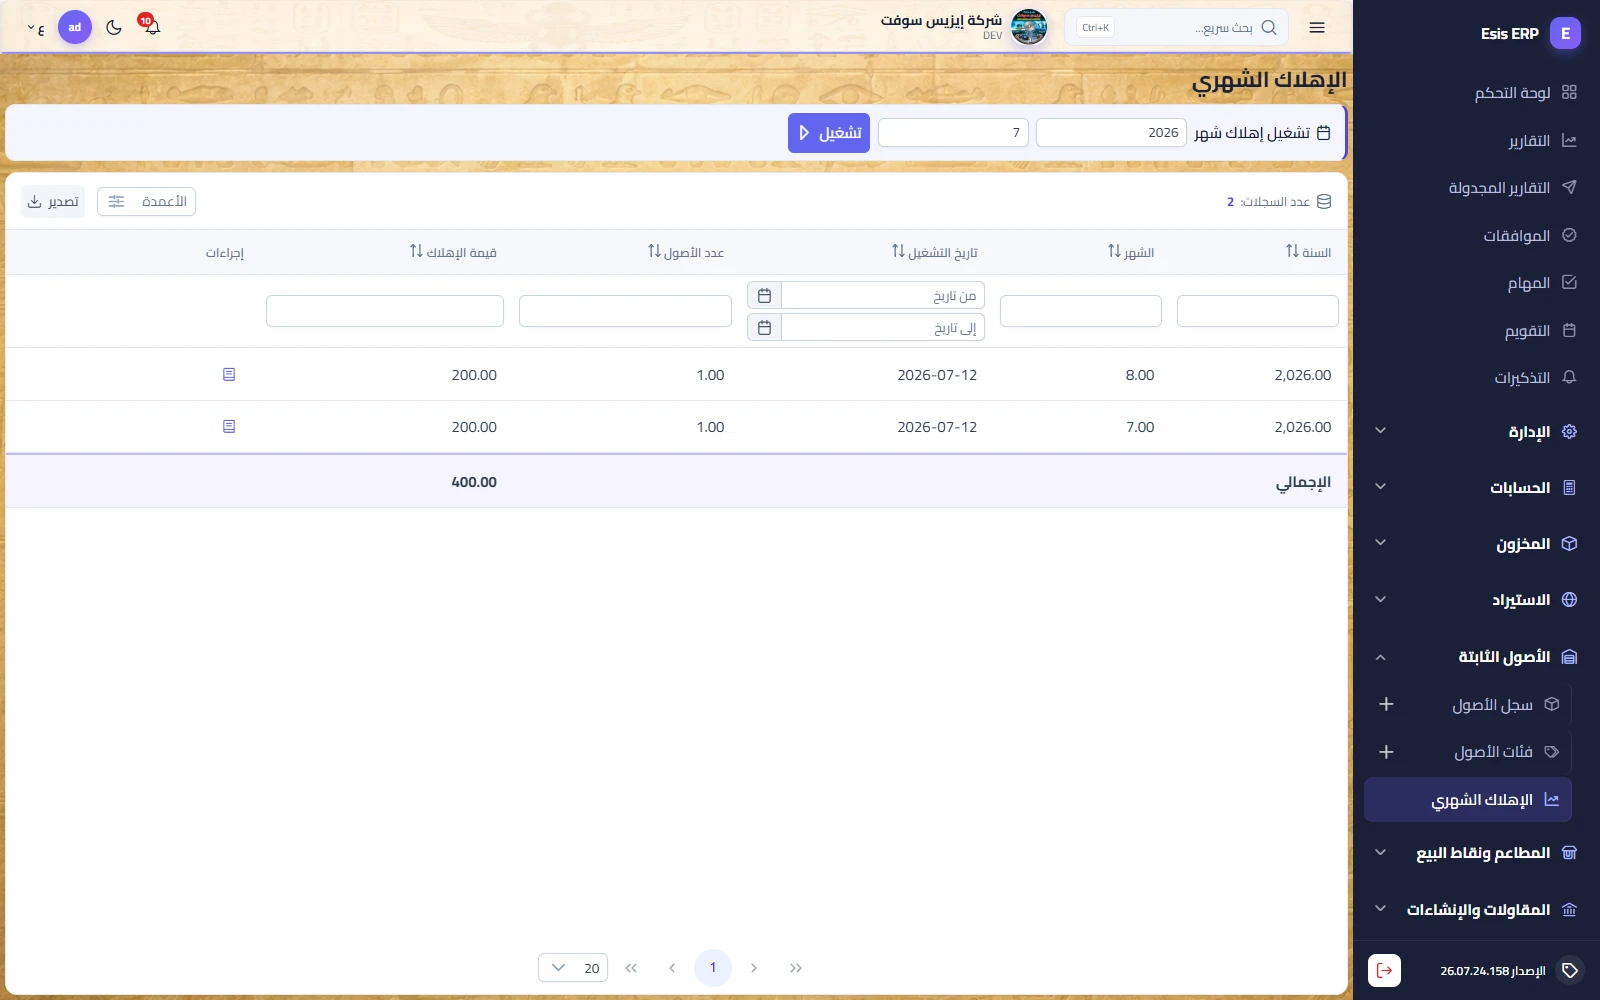Click the hamburger menu icon

click(1317, 27)
